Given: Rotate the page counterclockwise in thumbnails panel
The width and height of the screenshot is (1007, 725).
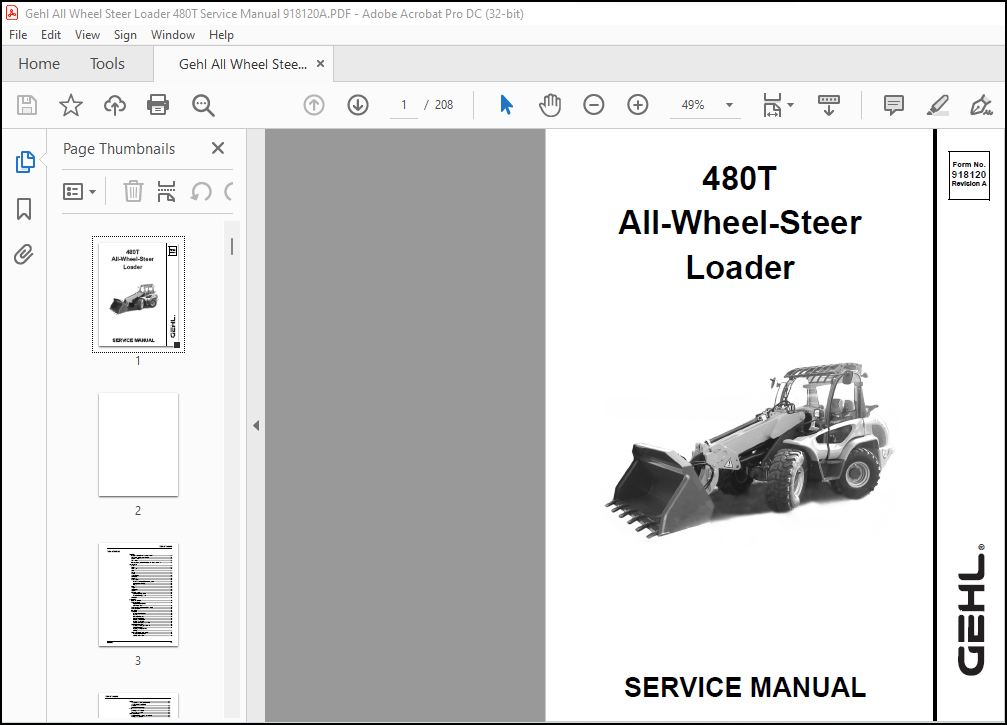Looking at the screenshot, I should 201,191.
